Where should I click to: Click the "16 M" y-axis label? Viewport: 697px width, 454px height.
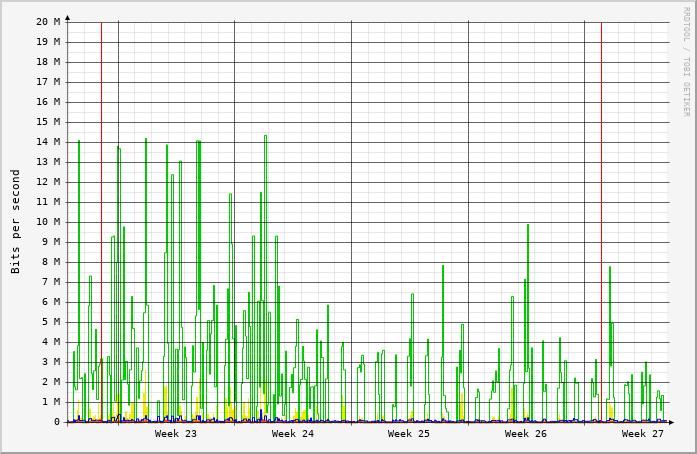(x=48, y=102)
